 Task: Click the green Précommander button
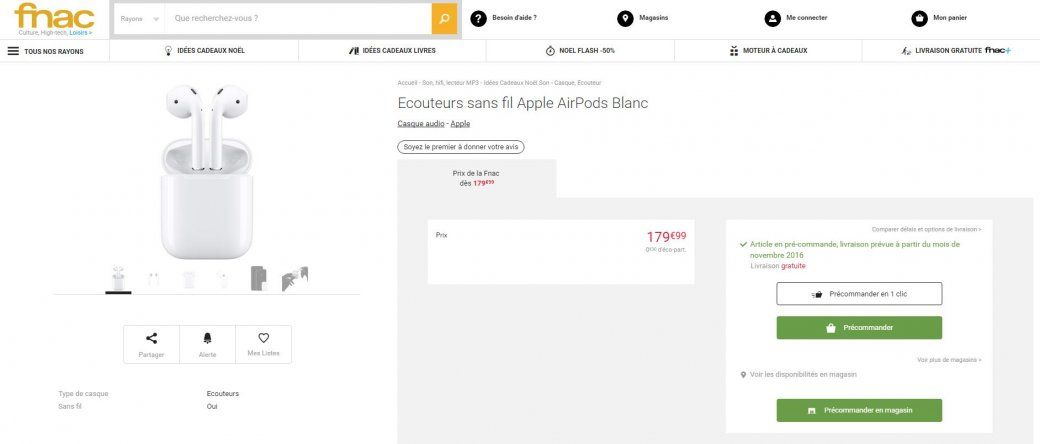(859, 327)
